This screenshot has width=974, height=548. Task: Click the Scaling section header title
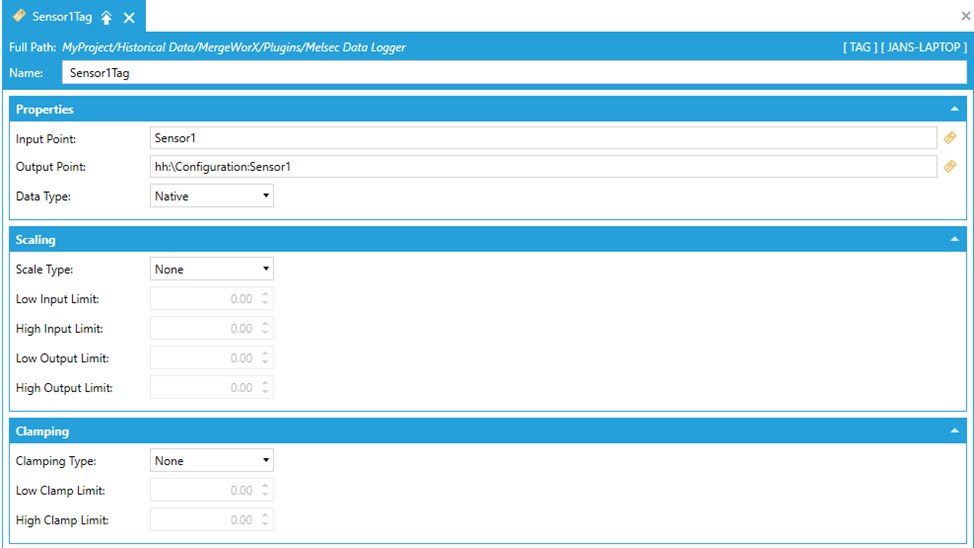pos(35,240)
